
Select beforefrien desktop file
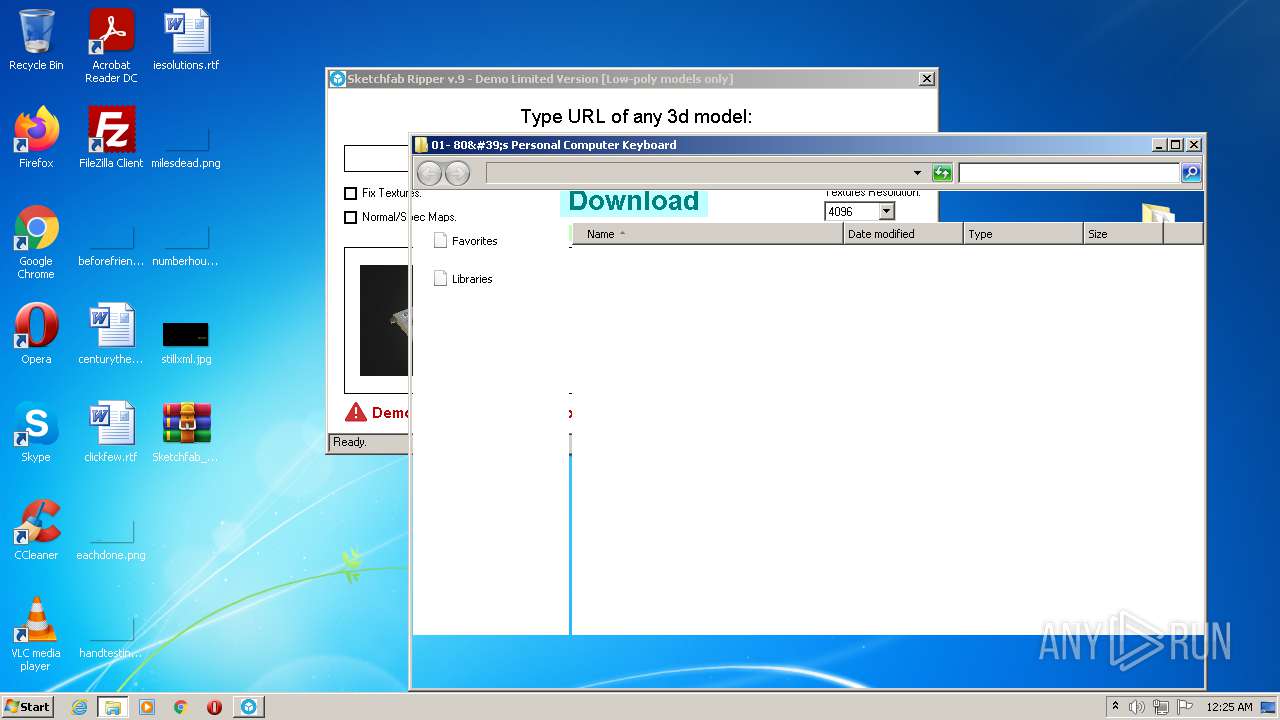111,246
